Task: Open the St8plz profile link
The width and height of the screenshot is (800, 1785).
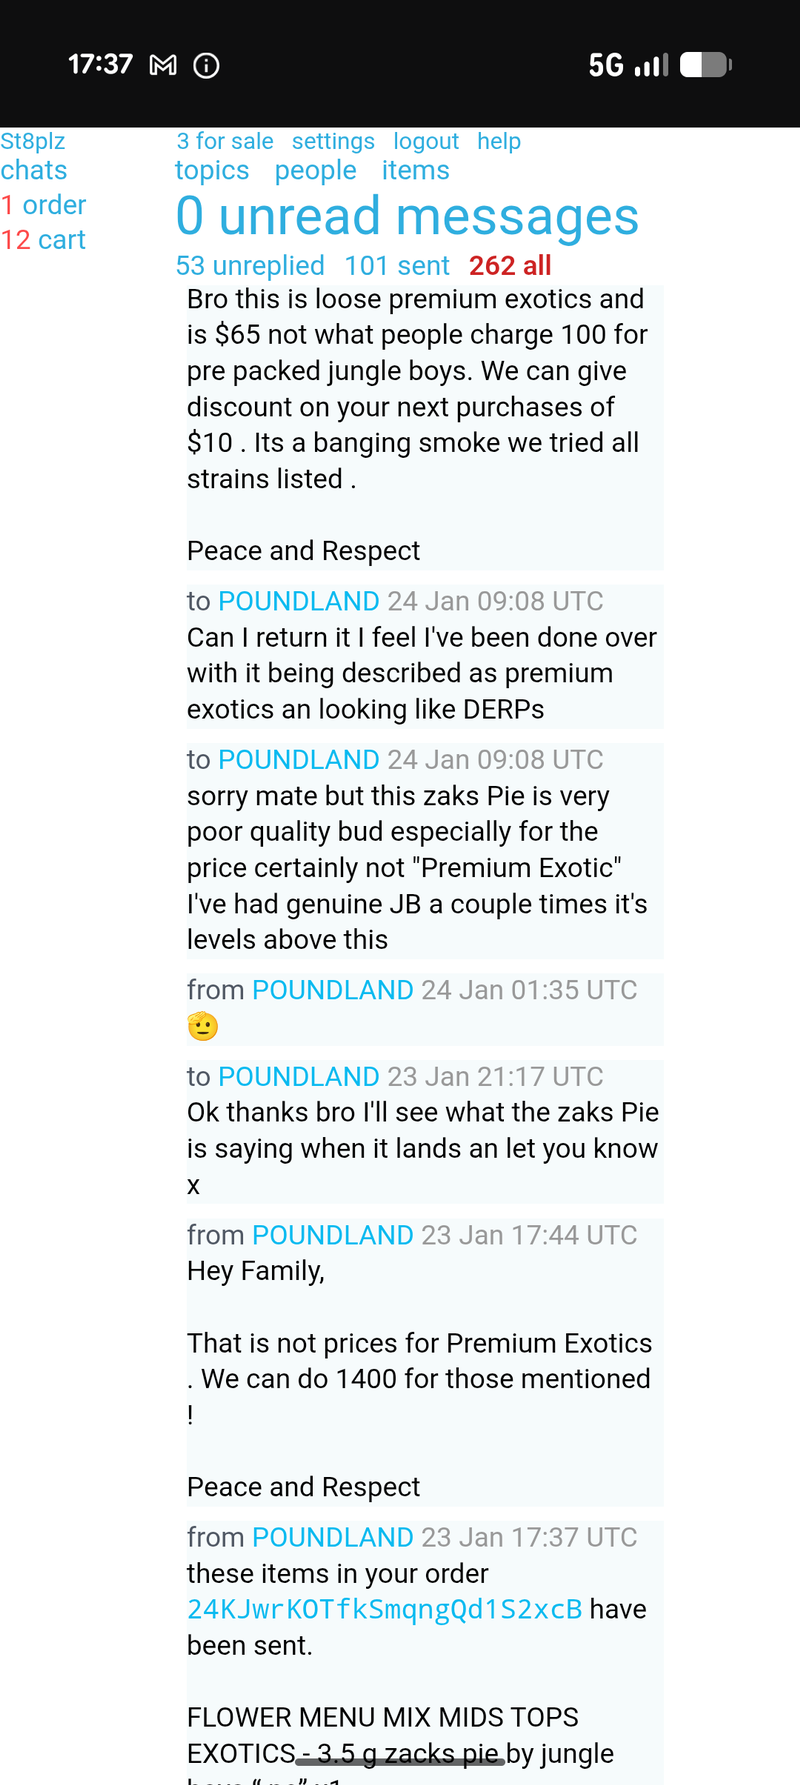Action: (x=33, y=141)
